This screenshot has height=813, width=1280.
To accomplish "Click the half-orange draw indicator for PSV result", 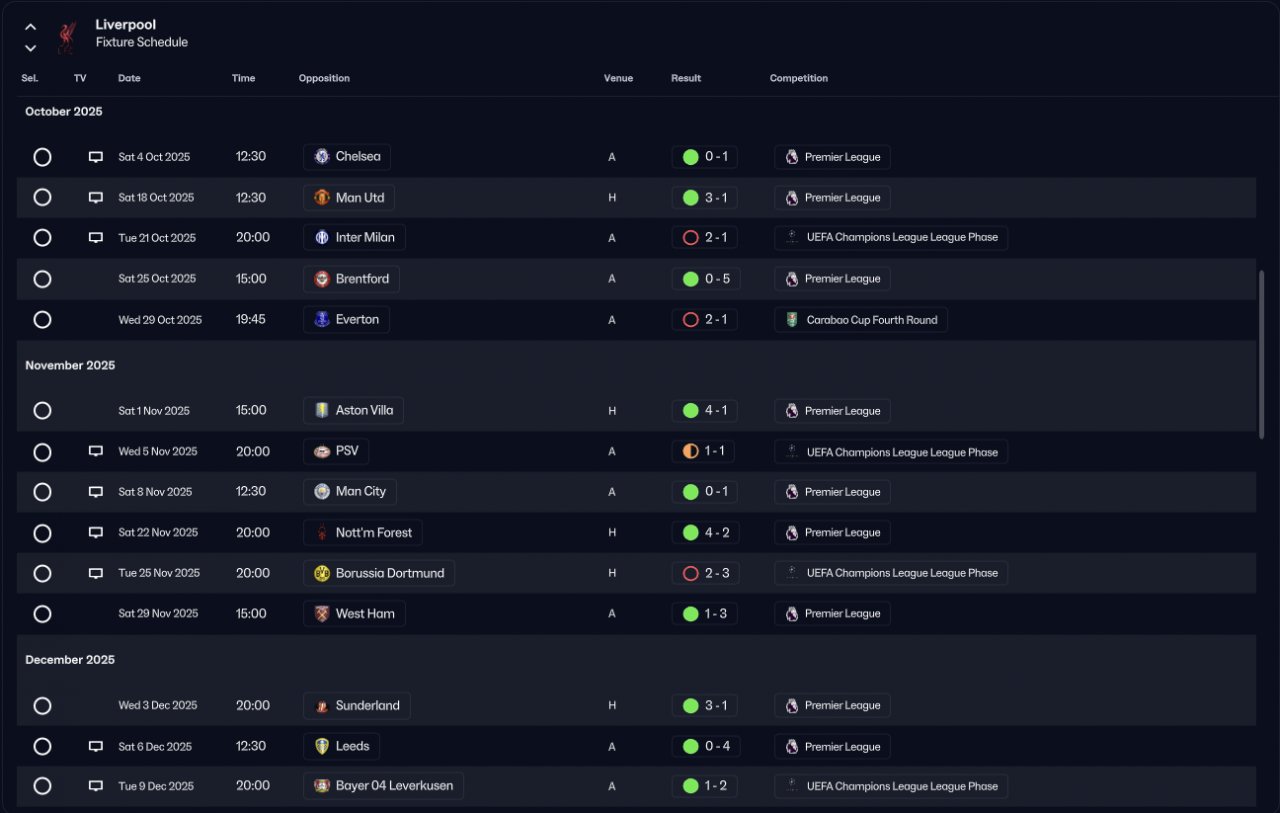I will point(690,451).
